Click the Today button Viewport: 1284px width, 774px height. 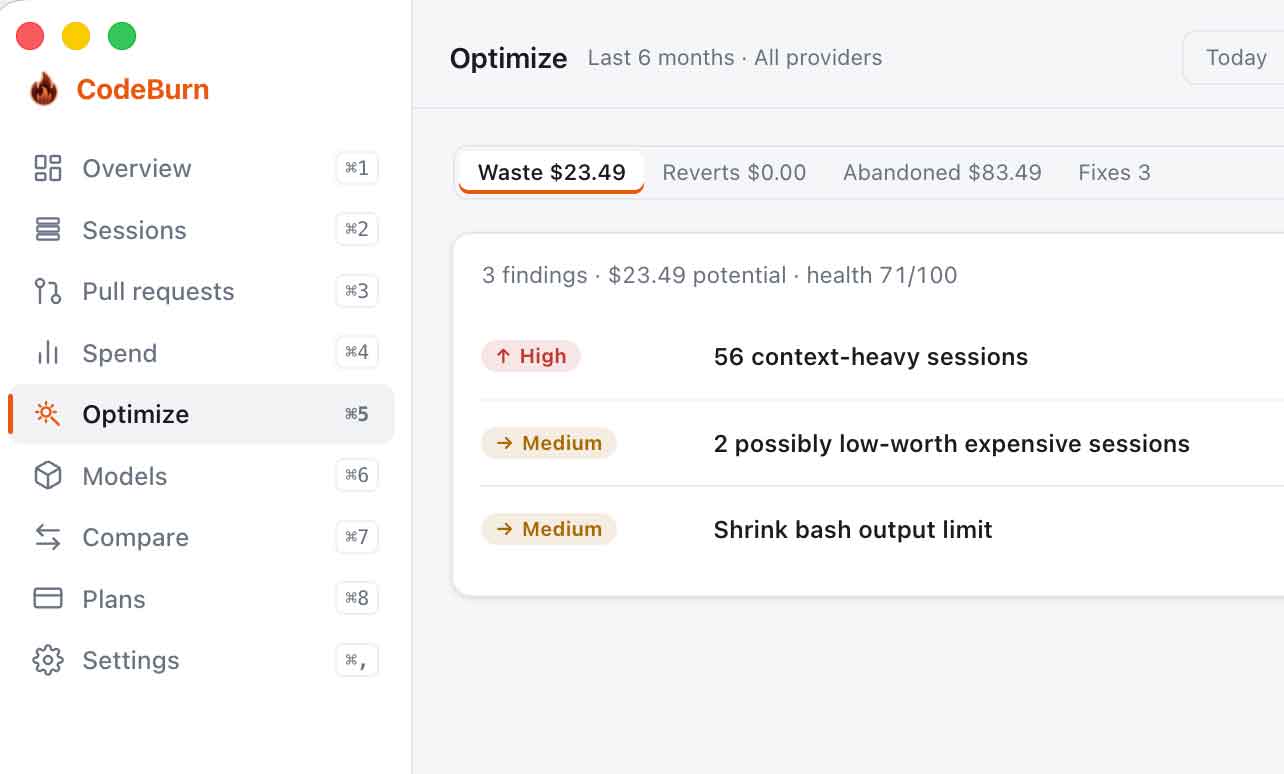click(1236, 58)
